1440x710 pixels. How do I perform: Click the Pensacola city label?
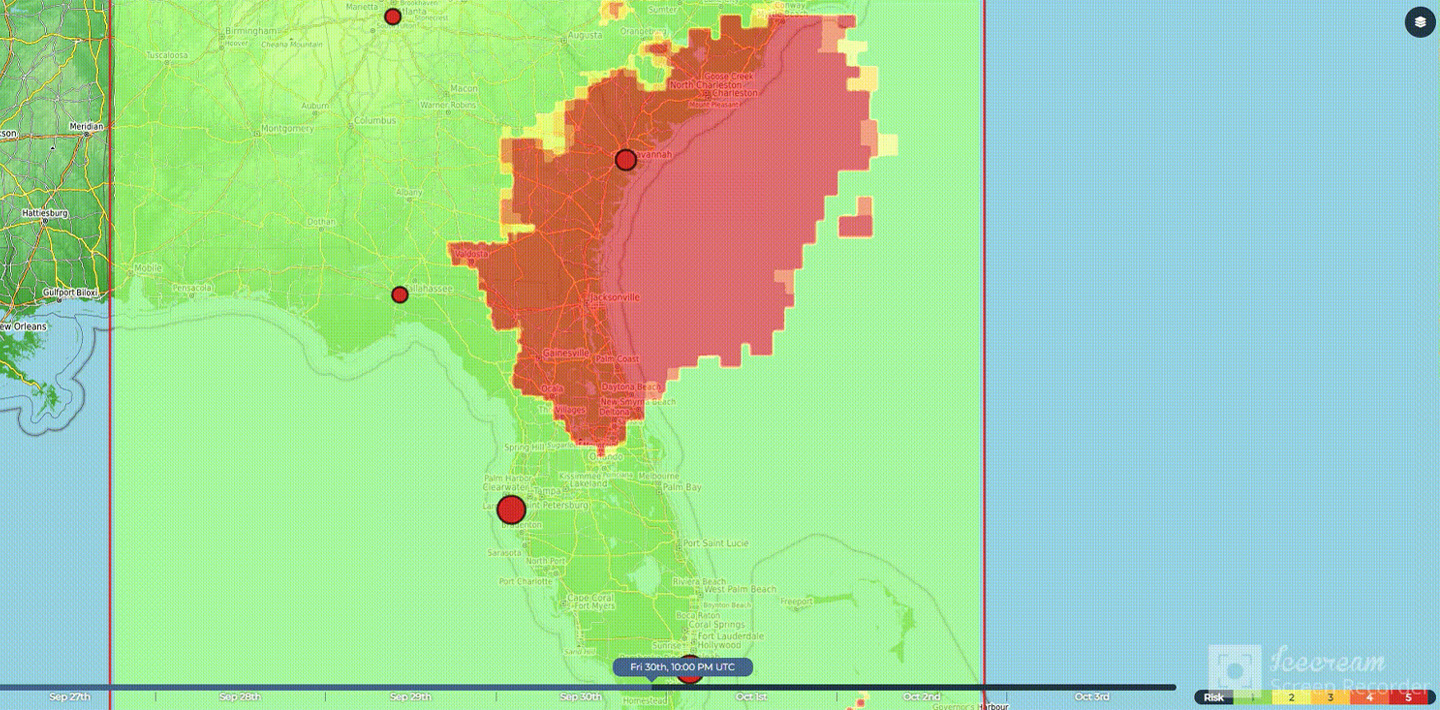click(192, 288)
